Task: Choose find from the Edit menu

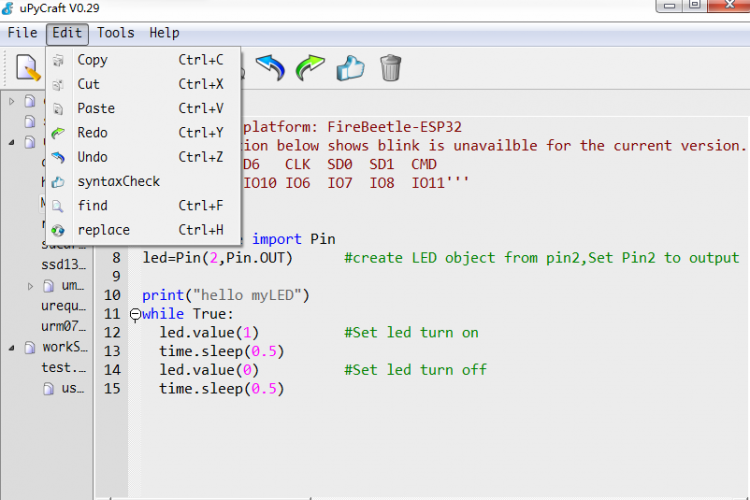Action: click(x=143, y=206)
